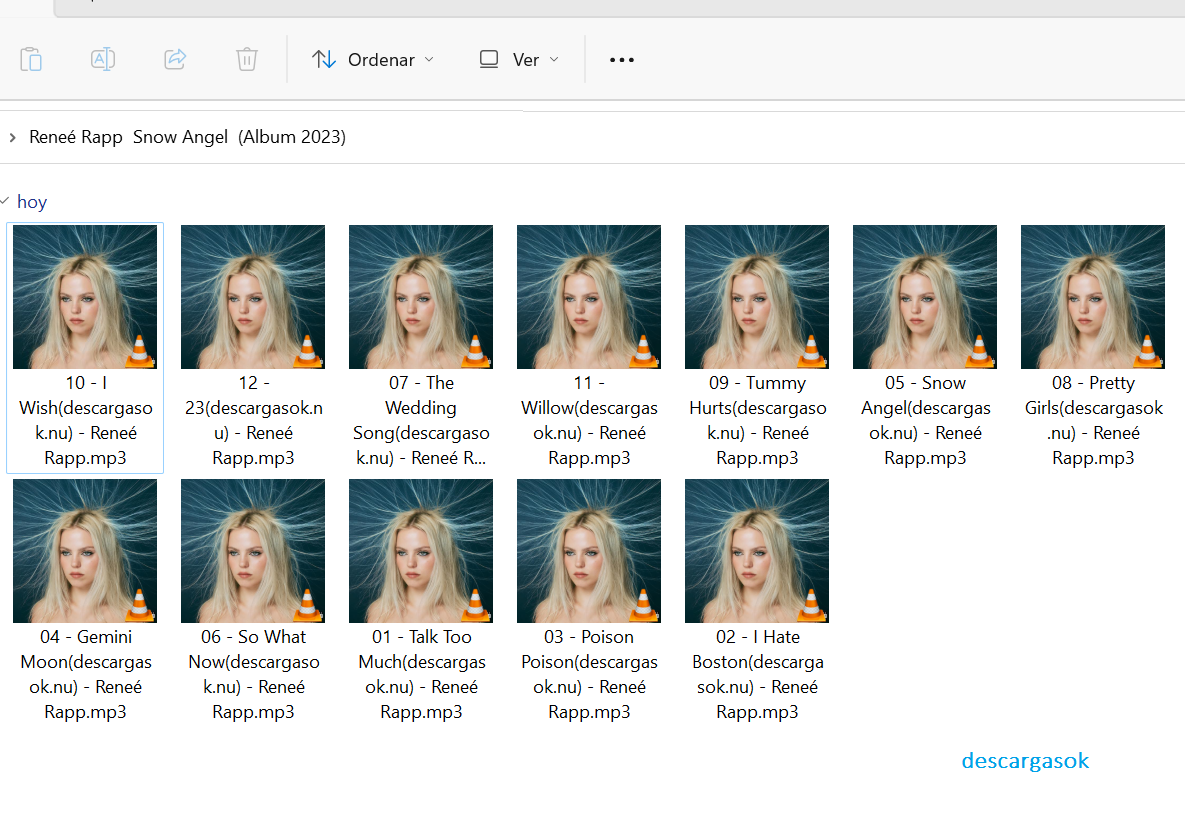Click file name '02 - I Hate Boston' text
Viewport: 1185px width, 826px height.
tap(757, 674)
